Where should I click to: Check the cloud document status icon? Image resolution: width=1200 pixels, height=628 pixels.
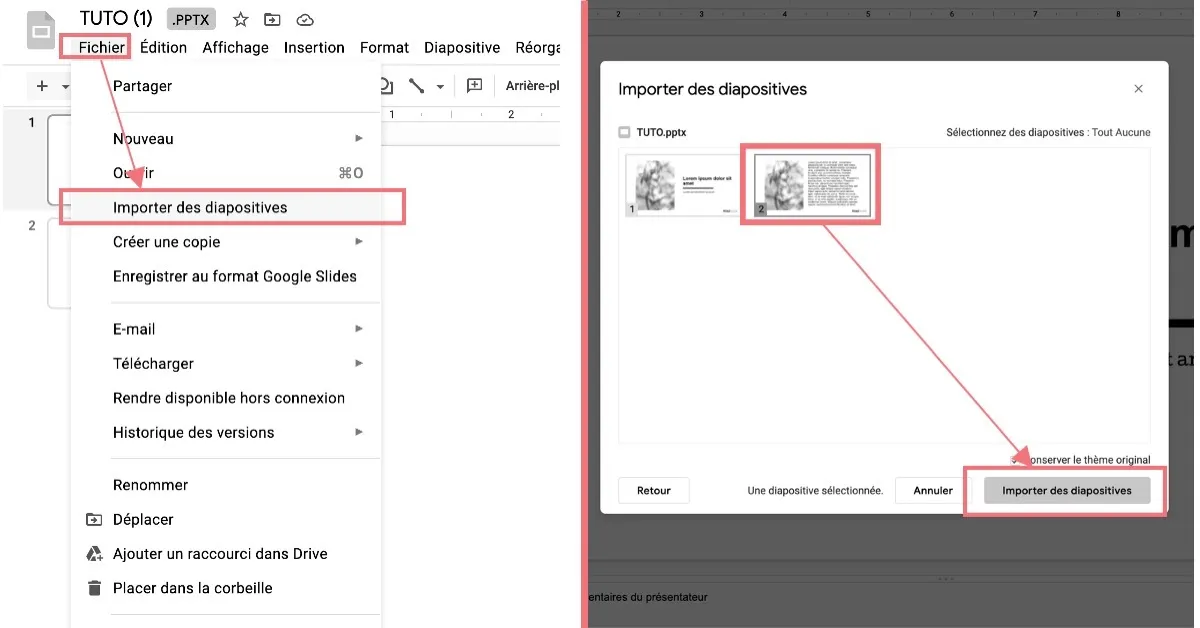coord(305,19)
